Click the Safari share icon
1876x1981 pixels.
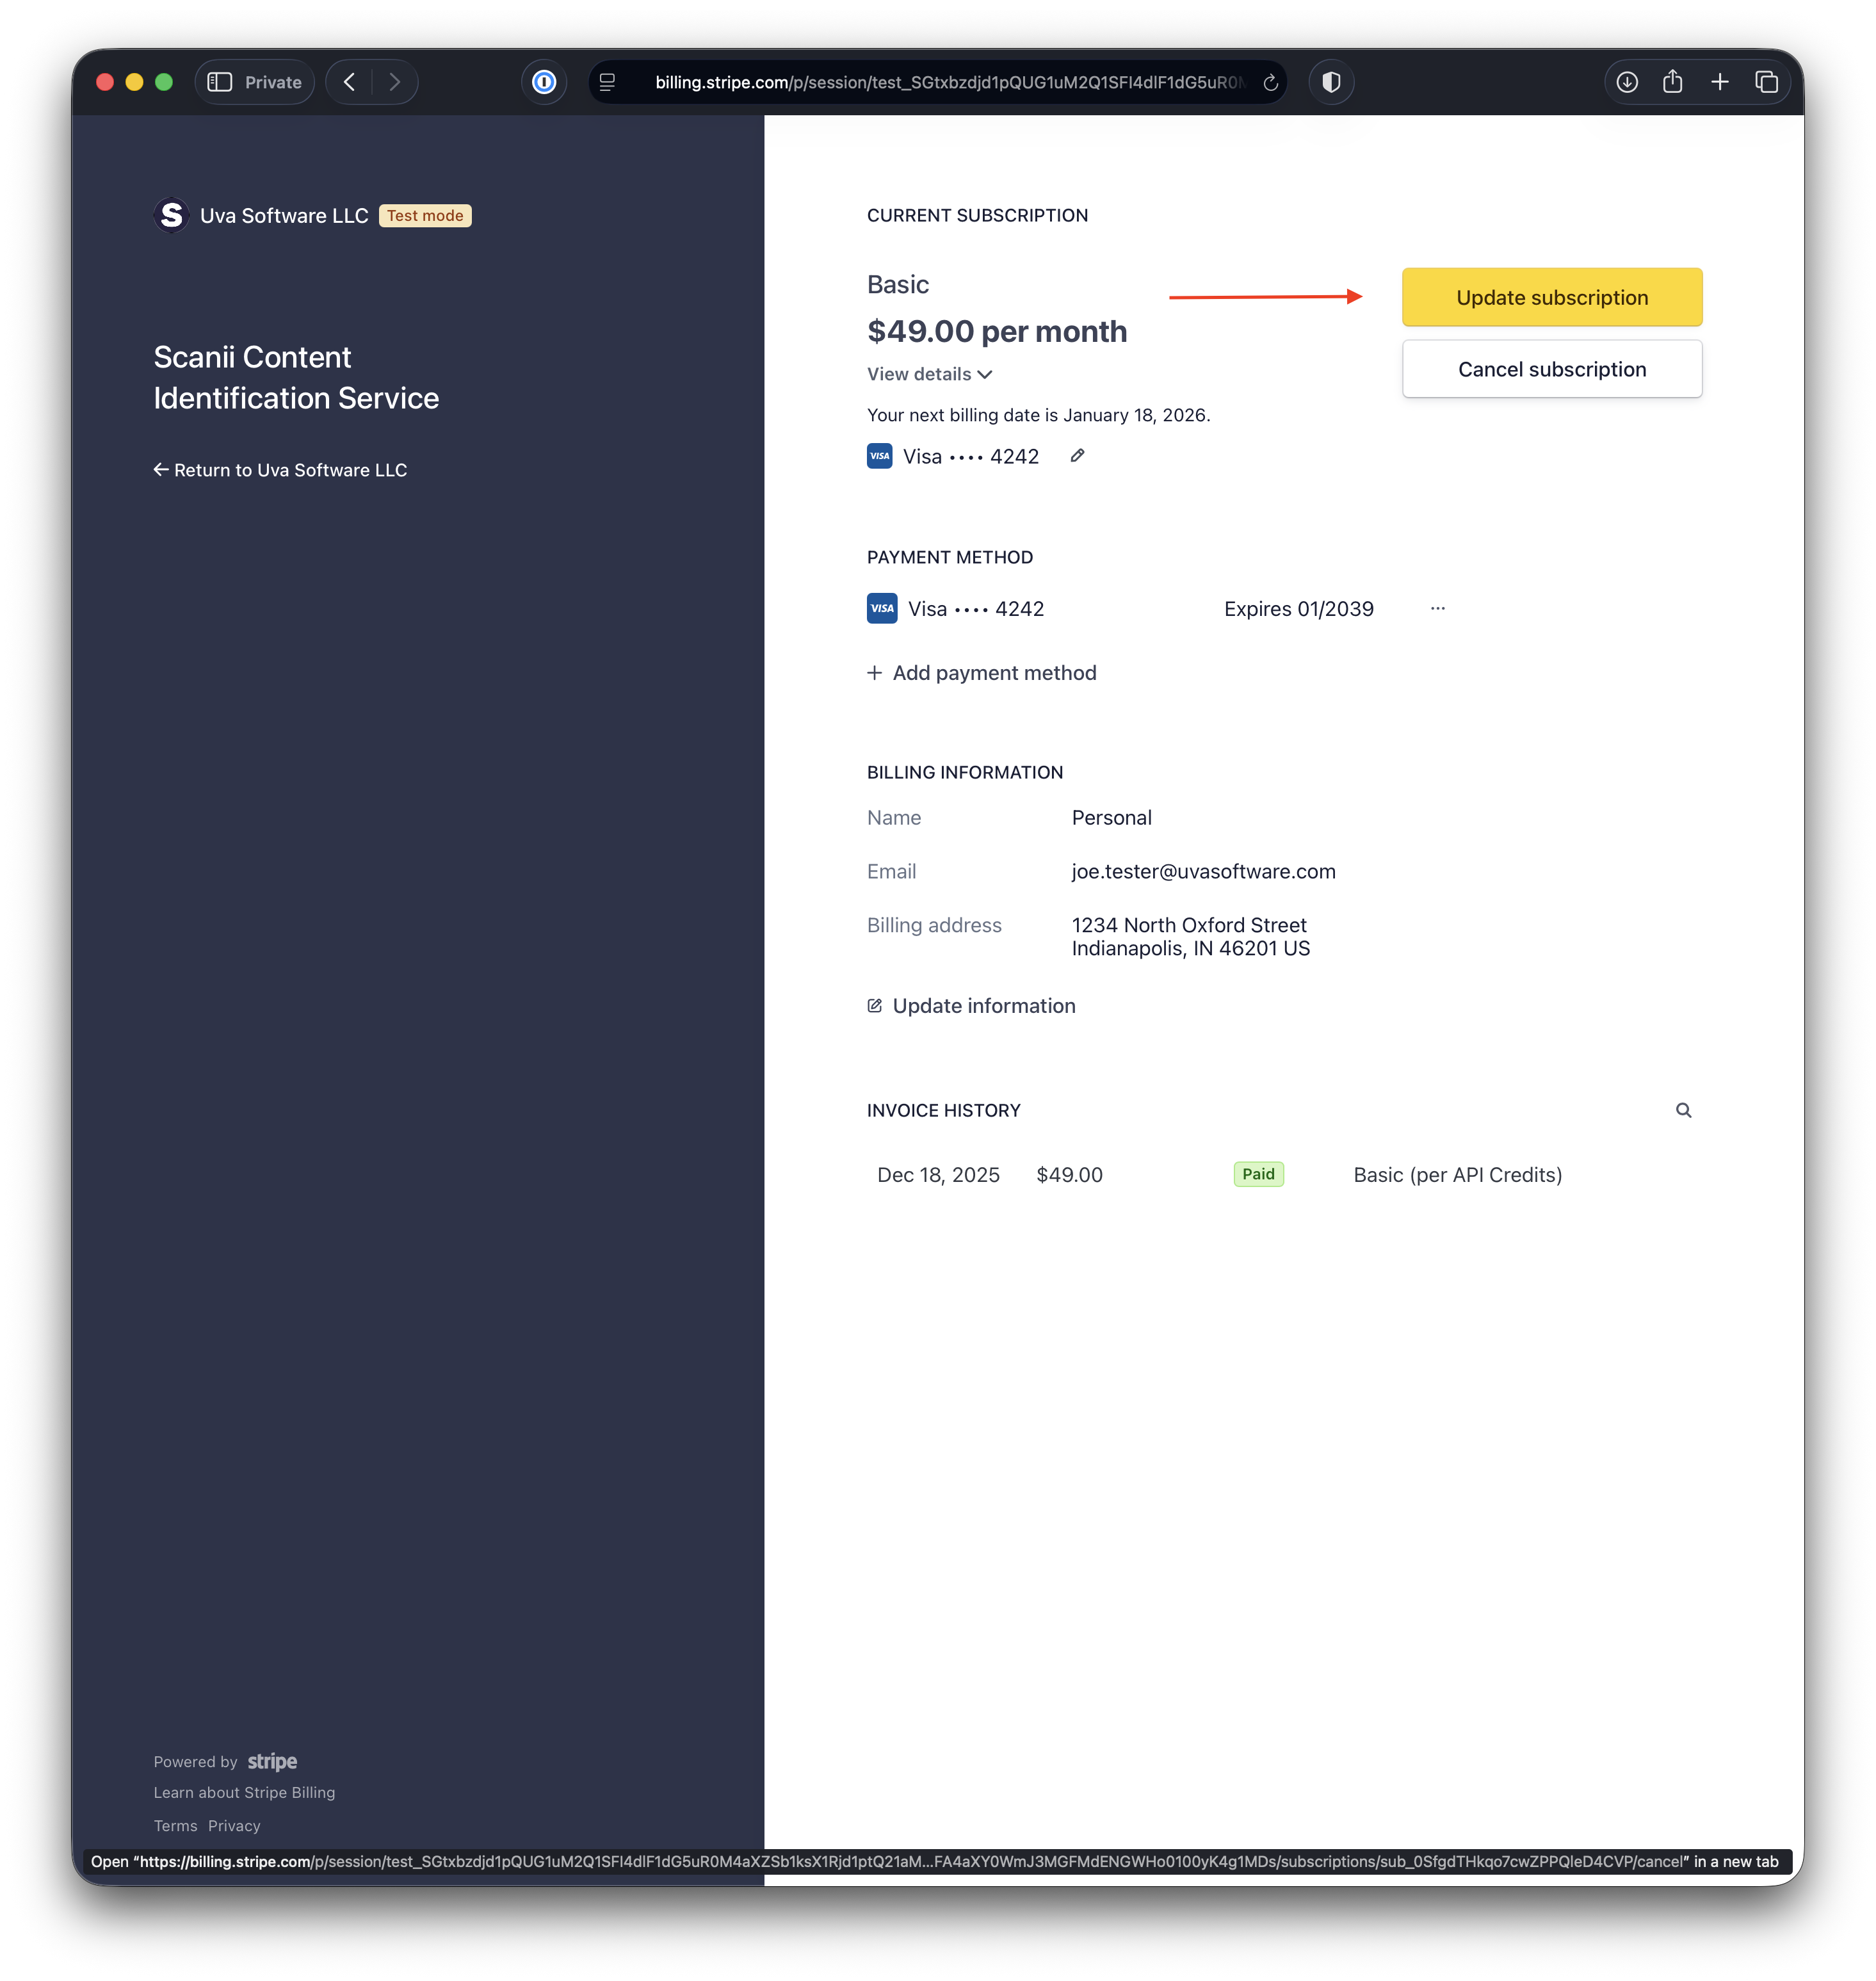(1672, 82)
